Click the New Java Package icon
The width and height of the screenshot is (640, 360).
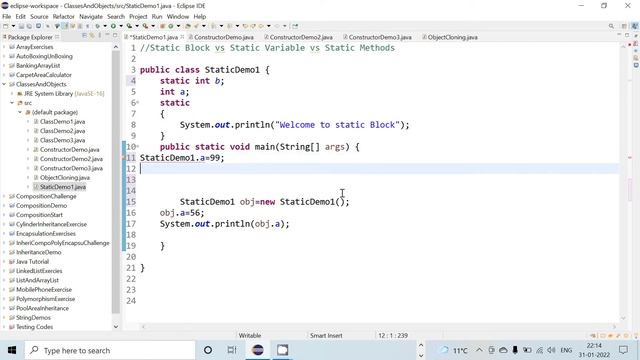pyautogui.click(x=162, y=26)
